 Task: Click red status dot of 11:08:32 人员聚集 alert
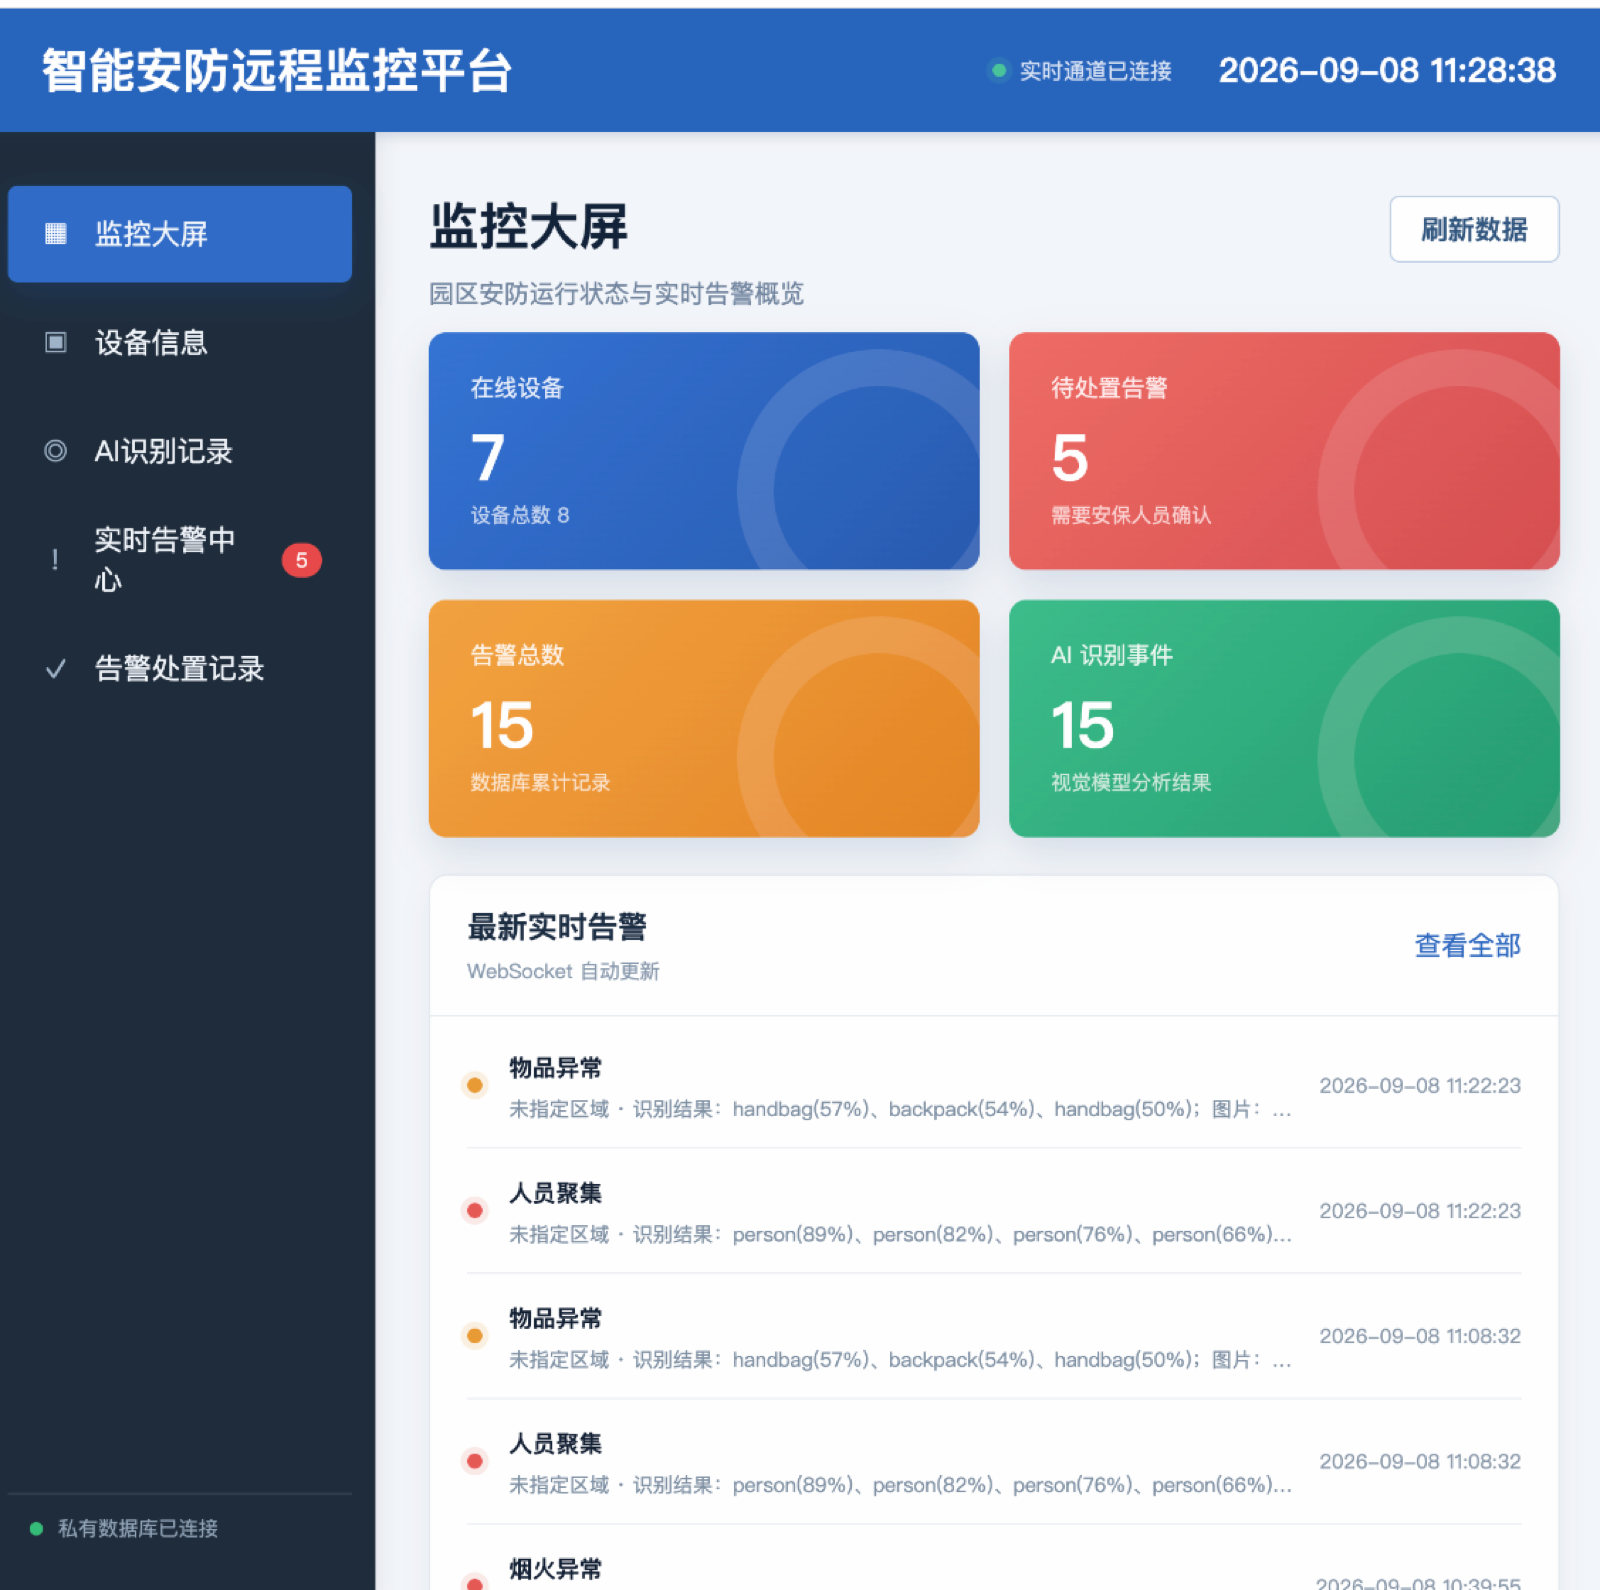(475, 1460)
